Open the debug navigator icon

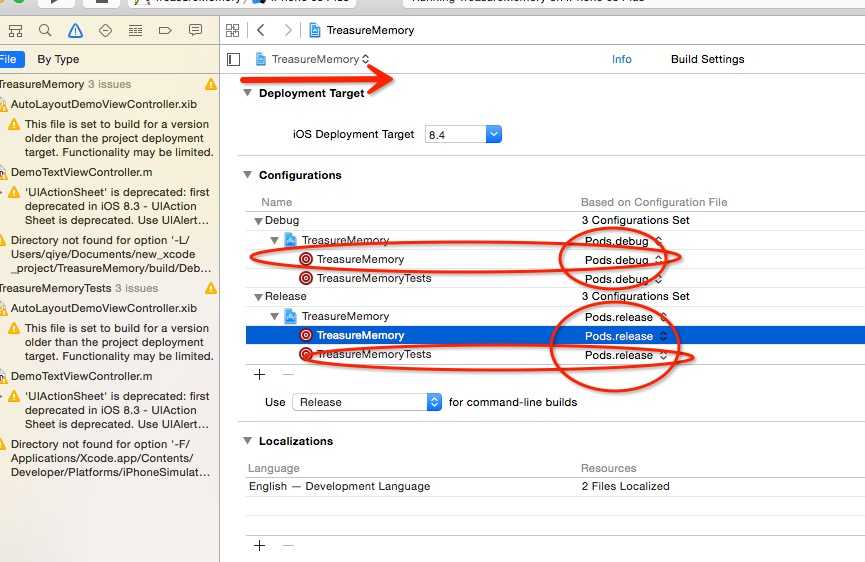[135, 30]
